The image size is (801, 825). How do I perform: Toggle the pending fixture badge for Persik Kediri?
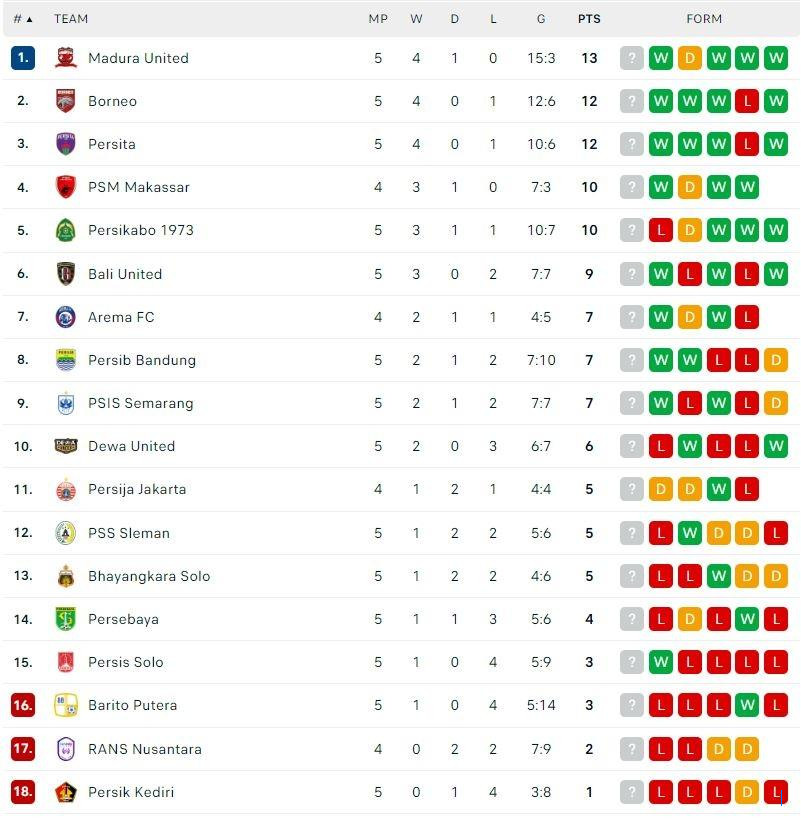coord(631,791)
